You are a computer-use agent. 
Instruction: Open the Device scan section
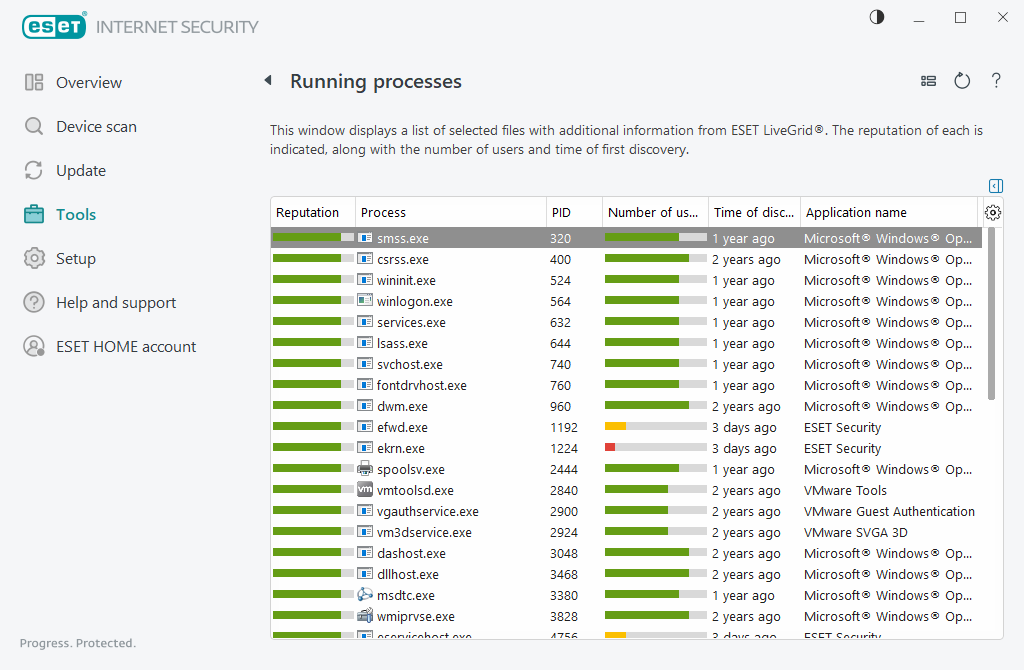pos(97,127)
